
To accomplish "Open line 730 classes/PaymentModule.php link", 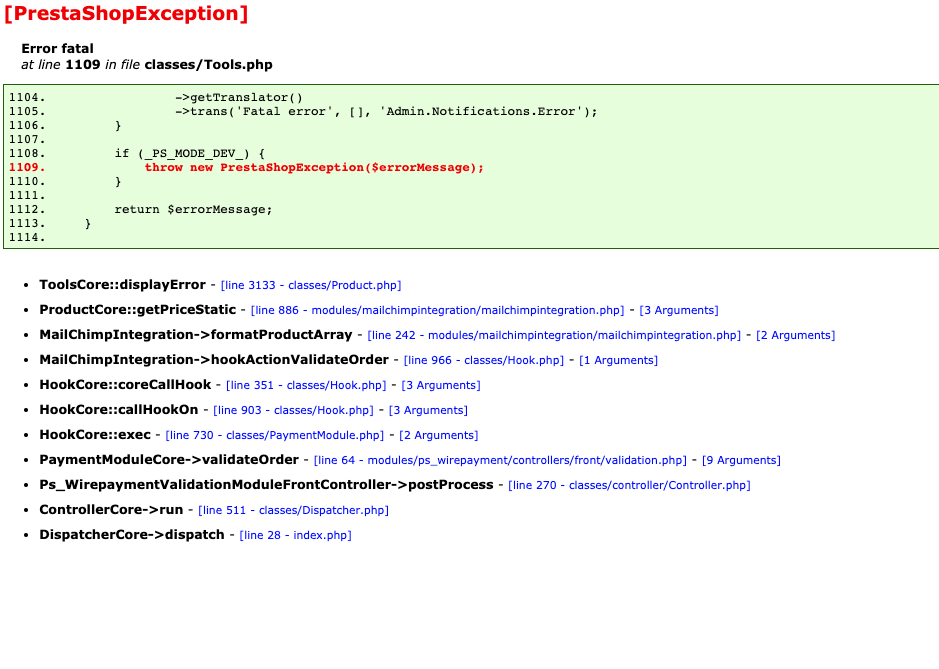I will pos(275,435).
